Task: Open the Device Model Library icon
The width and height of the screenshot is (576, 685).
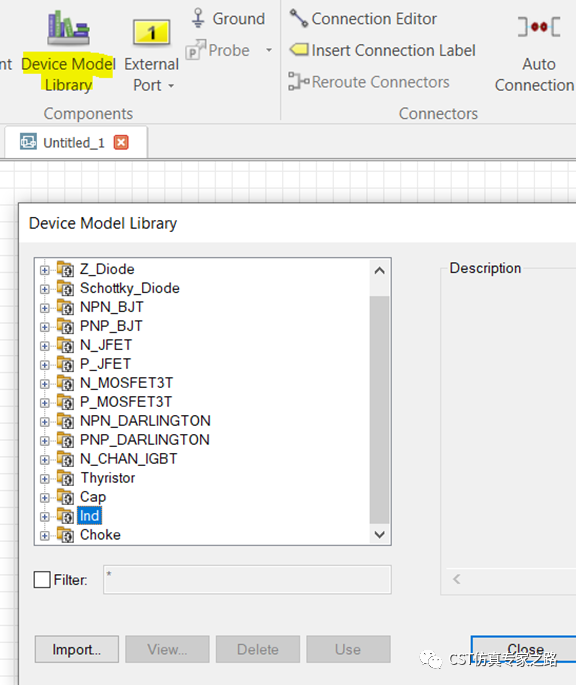Action: (x=69, y=28)
